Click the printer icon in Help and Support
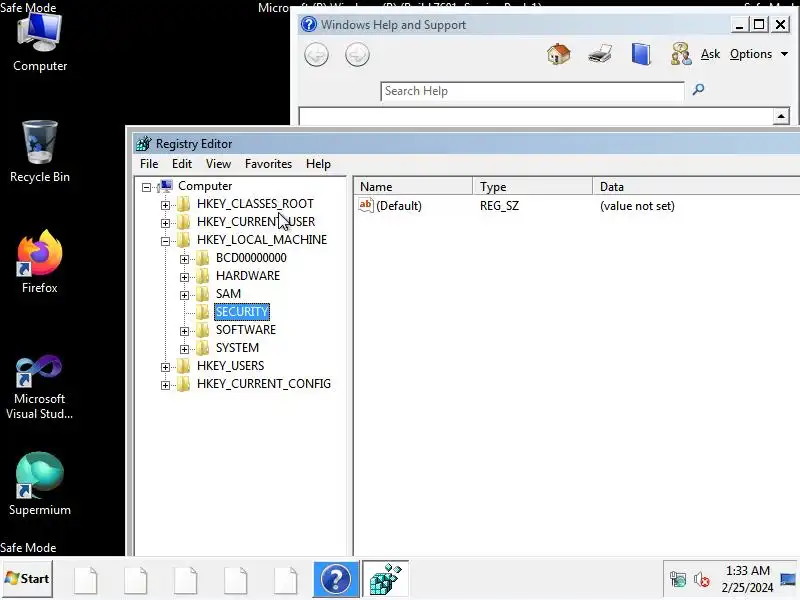 (x=600, y=54)
